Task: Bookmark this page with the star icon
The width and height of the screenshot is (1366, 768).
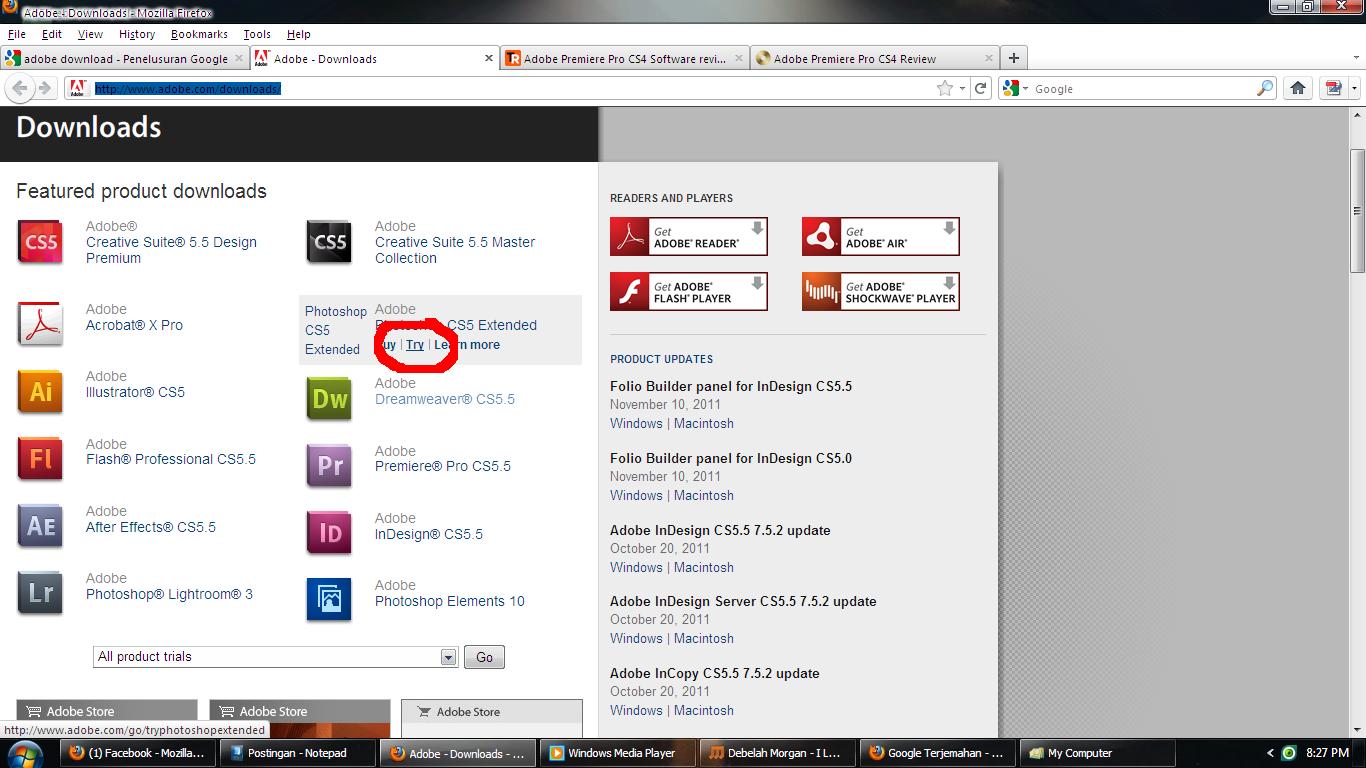Action: click(x=945, y=88)
